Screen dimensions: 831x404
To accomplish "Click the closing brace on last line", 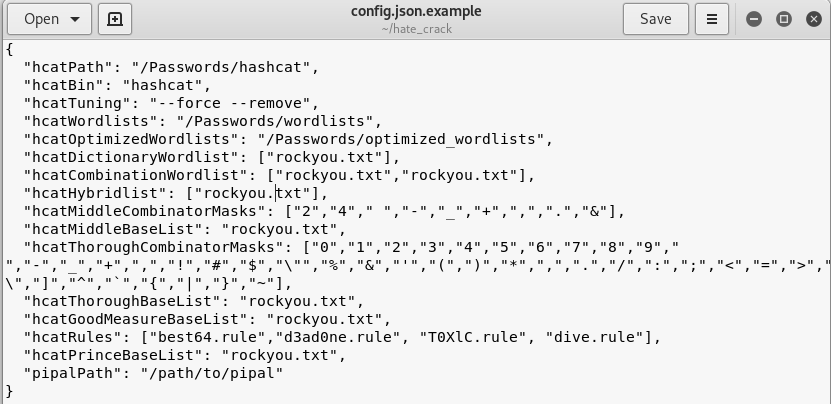I will (9, 391).
